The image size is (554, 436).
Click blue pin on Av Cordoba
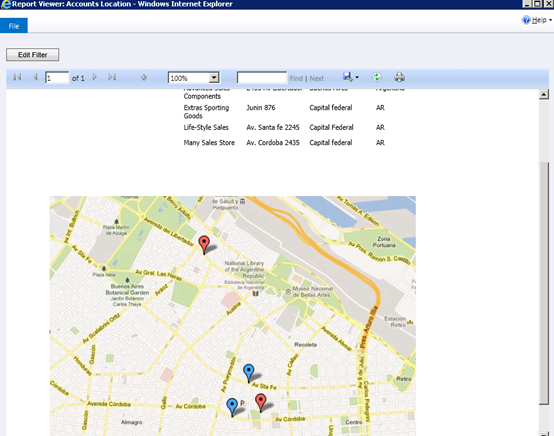point(232,407)
